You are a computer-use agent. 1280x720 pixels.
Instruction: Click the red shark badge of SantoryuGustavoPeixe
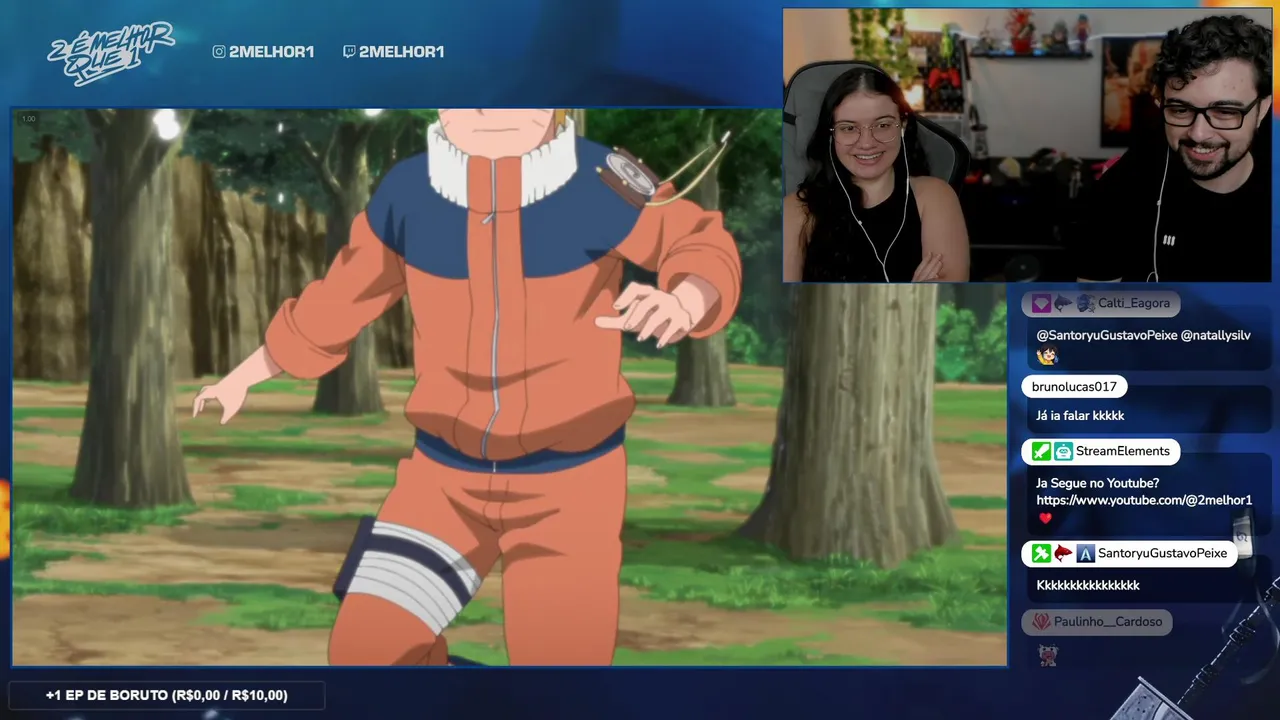(1063, 553)
